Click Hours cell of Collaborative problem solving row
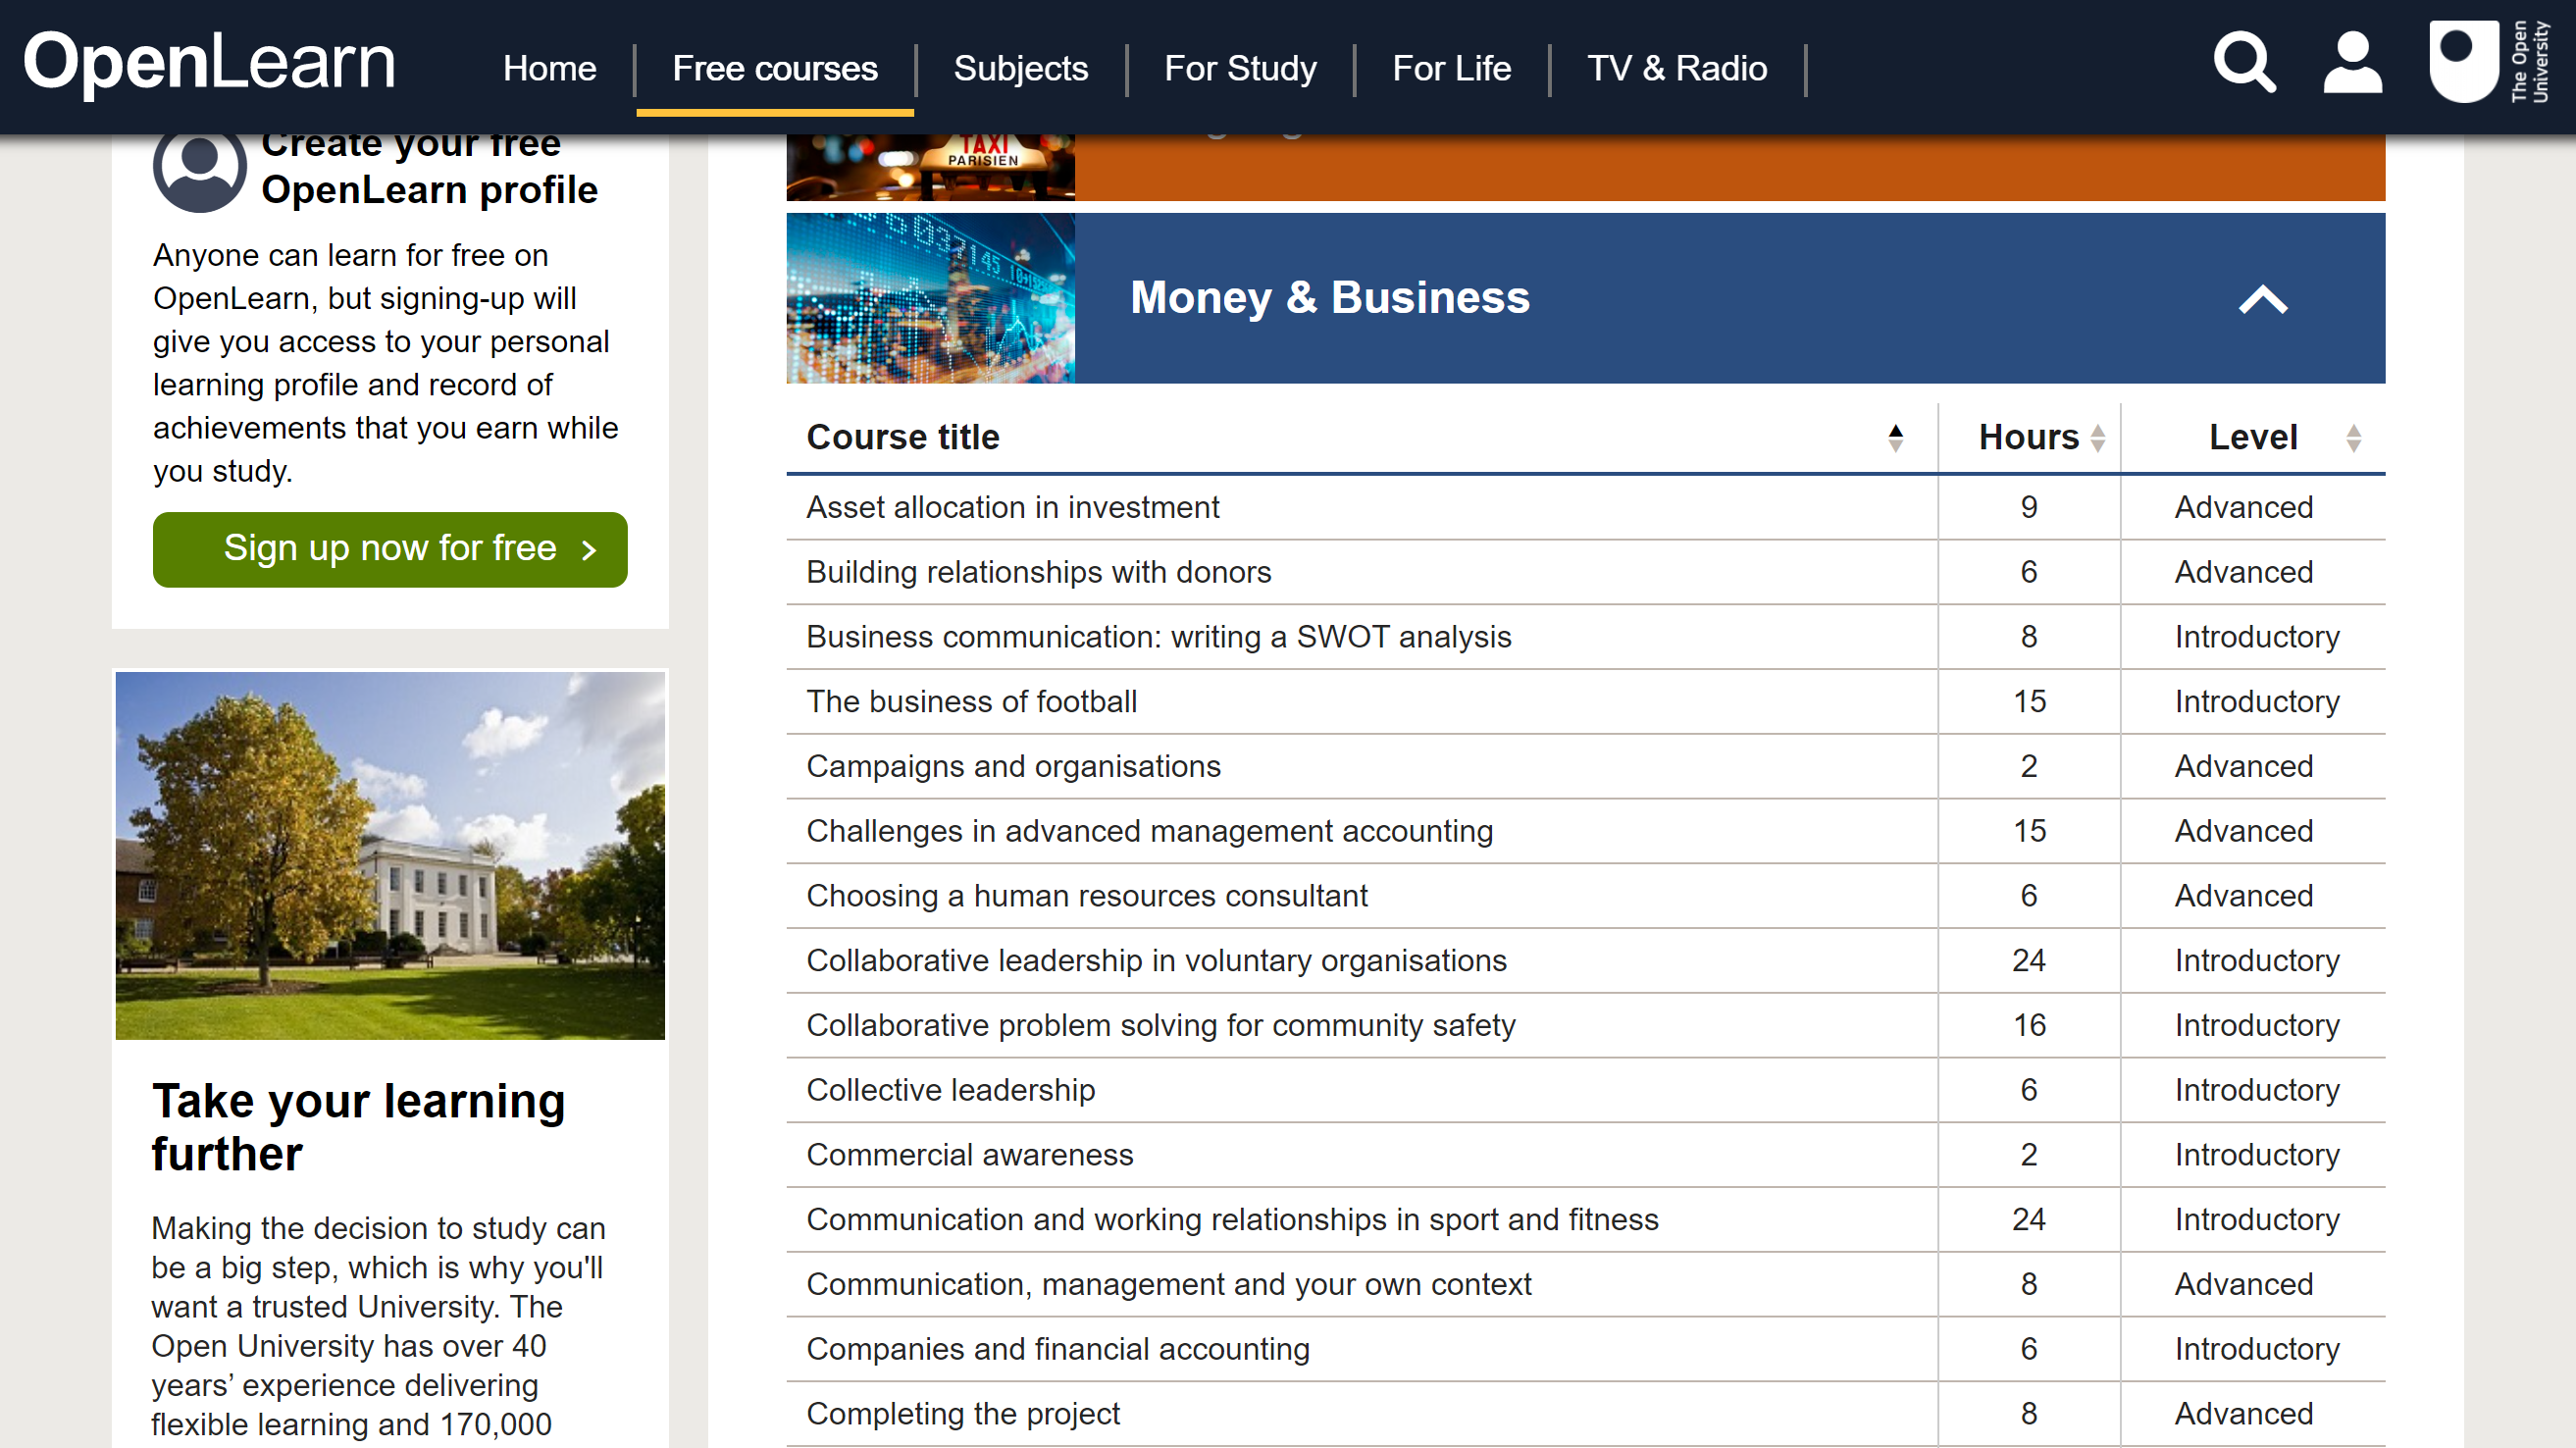The width and height of the screenshot is (2576, 1448). pyautogui.click(x=2029, y=1026)
